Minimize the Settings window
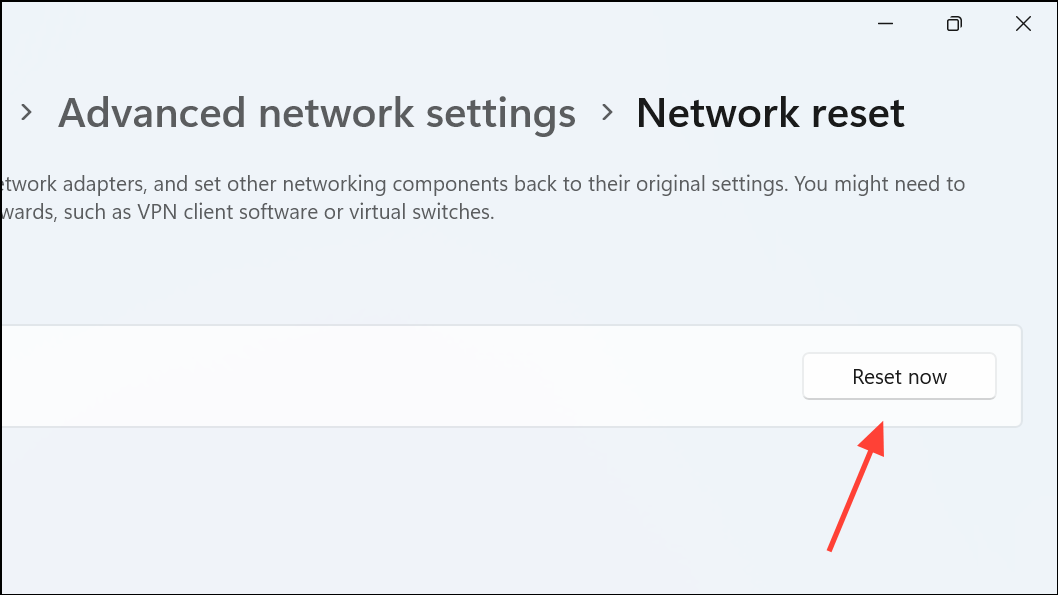Image resolution: width=1058 pixels, height=595 pixels. coord(885,24)
